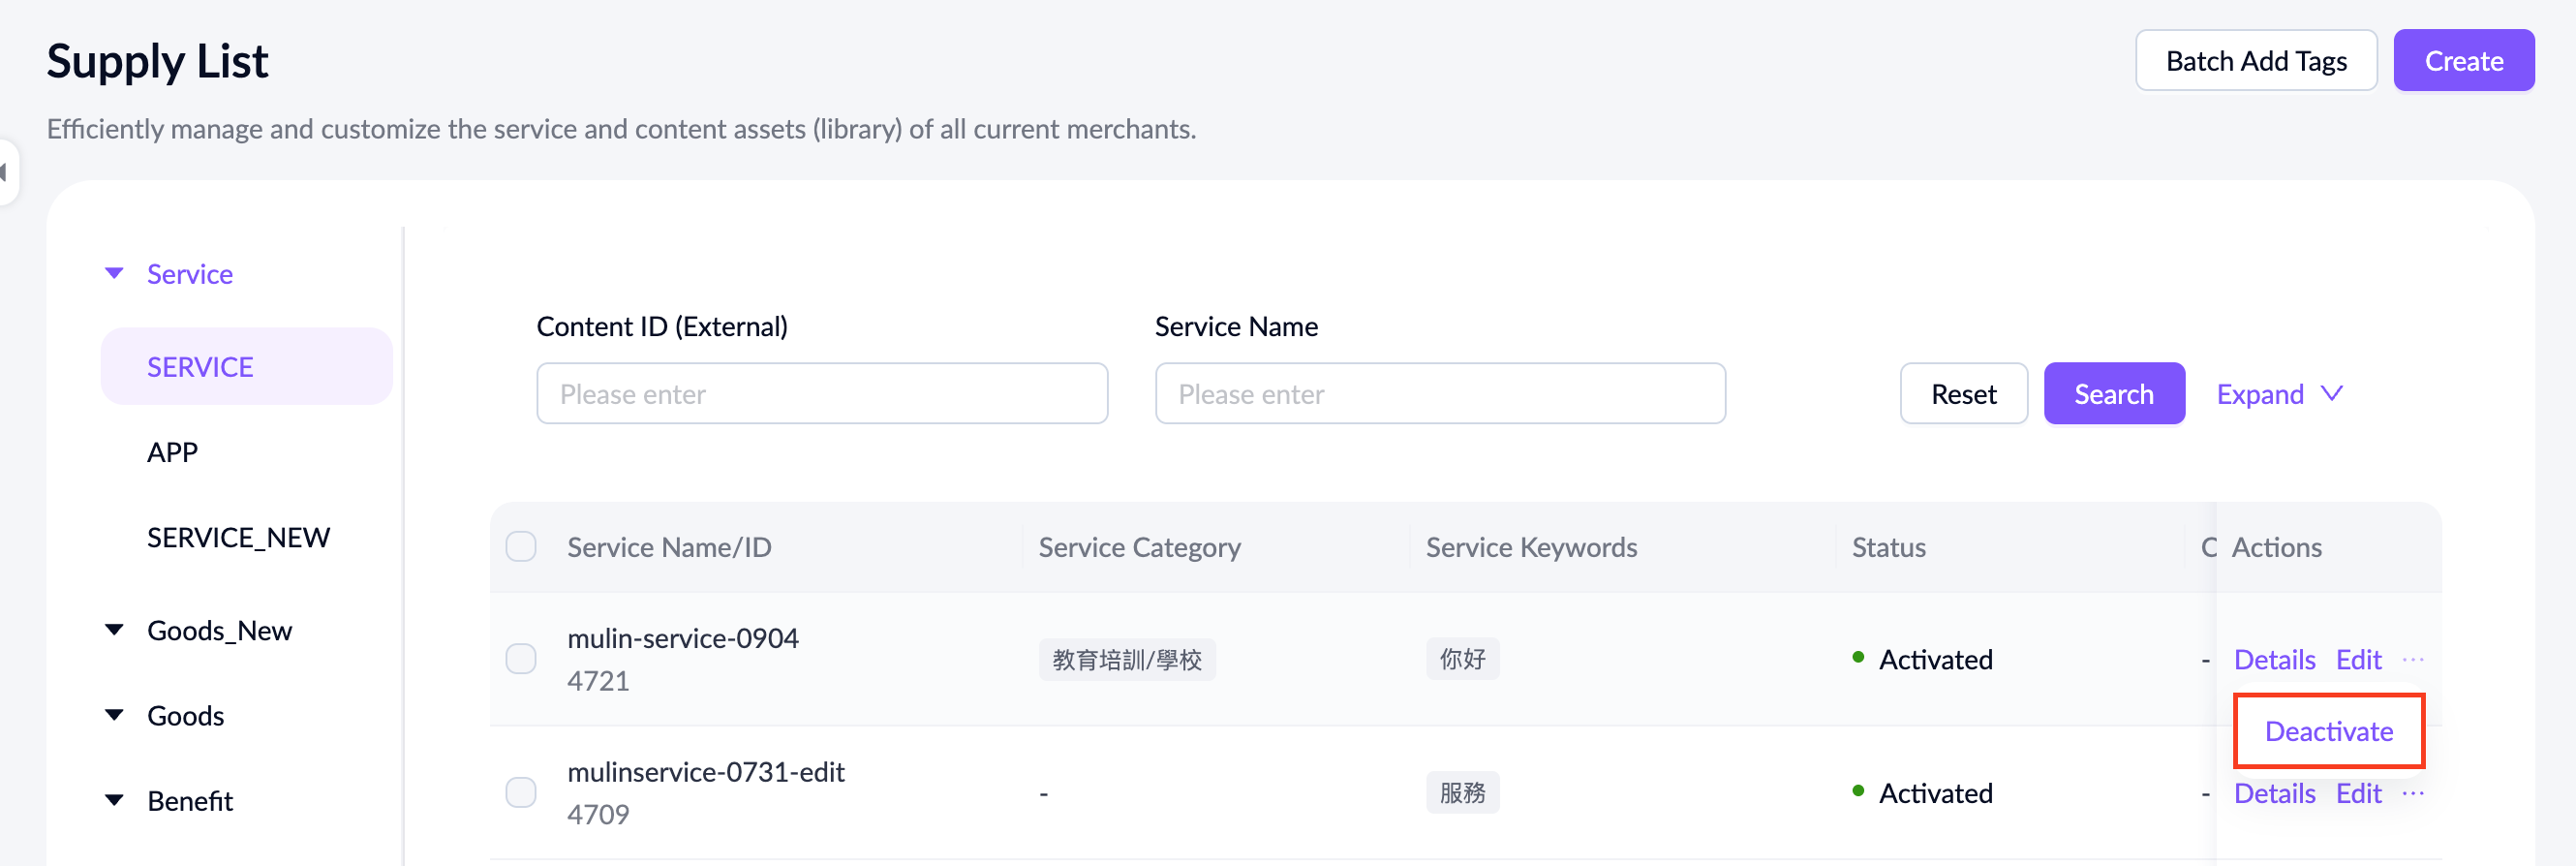Reset the search filters
Viewport: 2576px width, 866px height.
click(x=1963, y=394)
